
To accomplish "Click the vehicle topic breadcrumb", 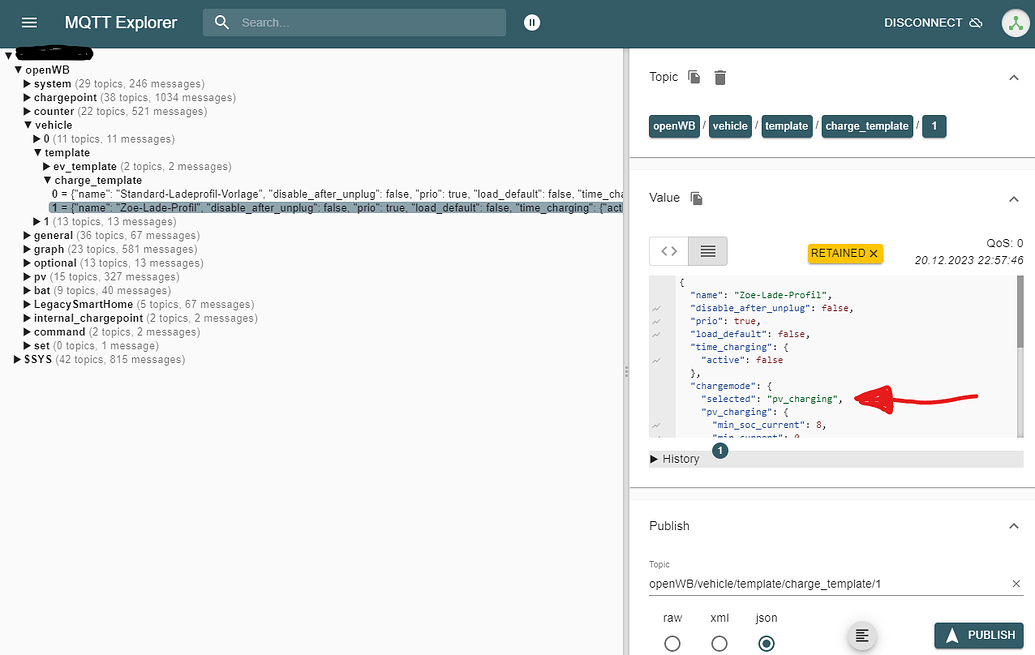I will point(730,126).
